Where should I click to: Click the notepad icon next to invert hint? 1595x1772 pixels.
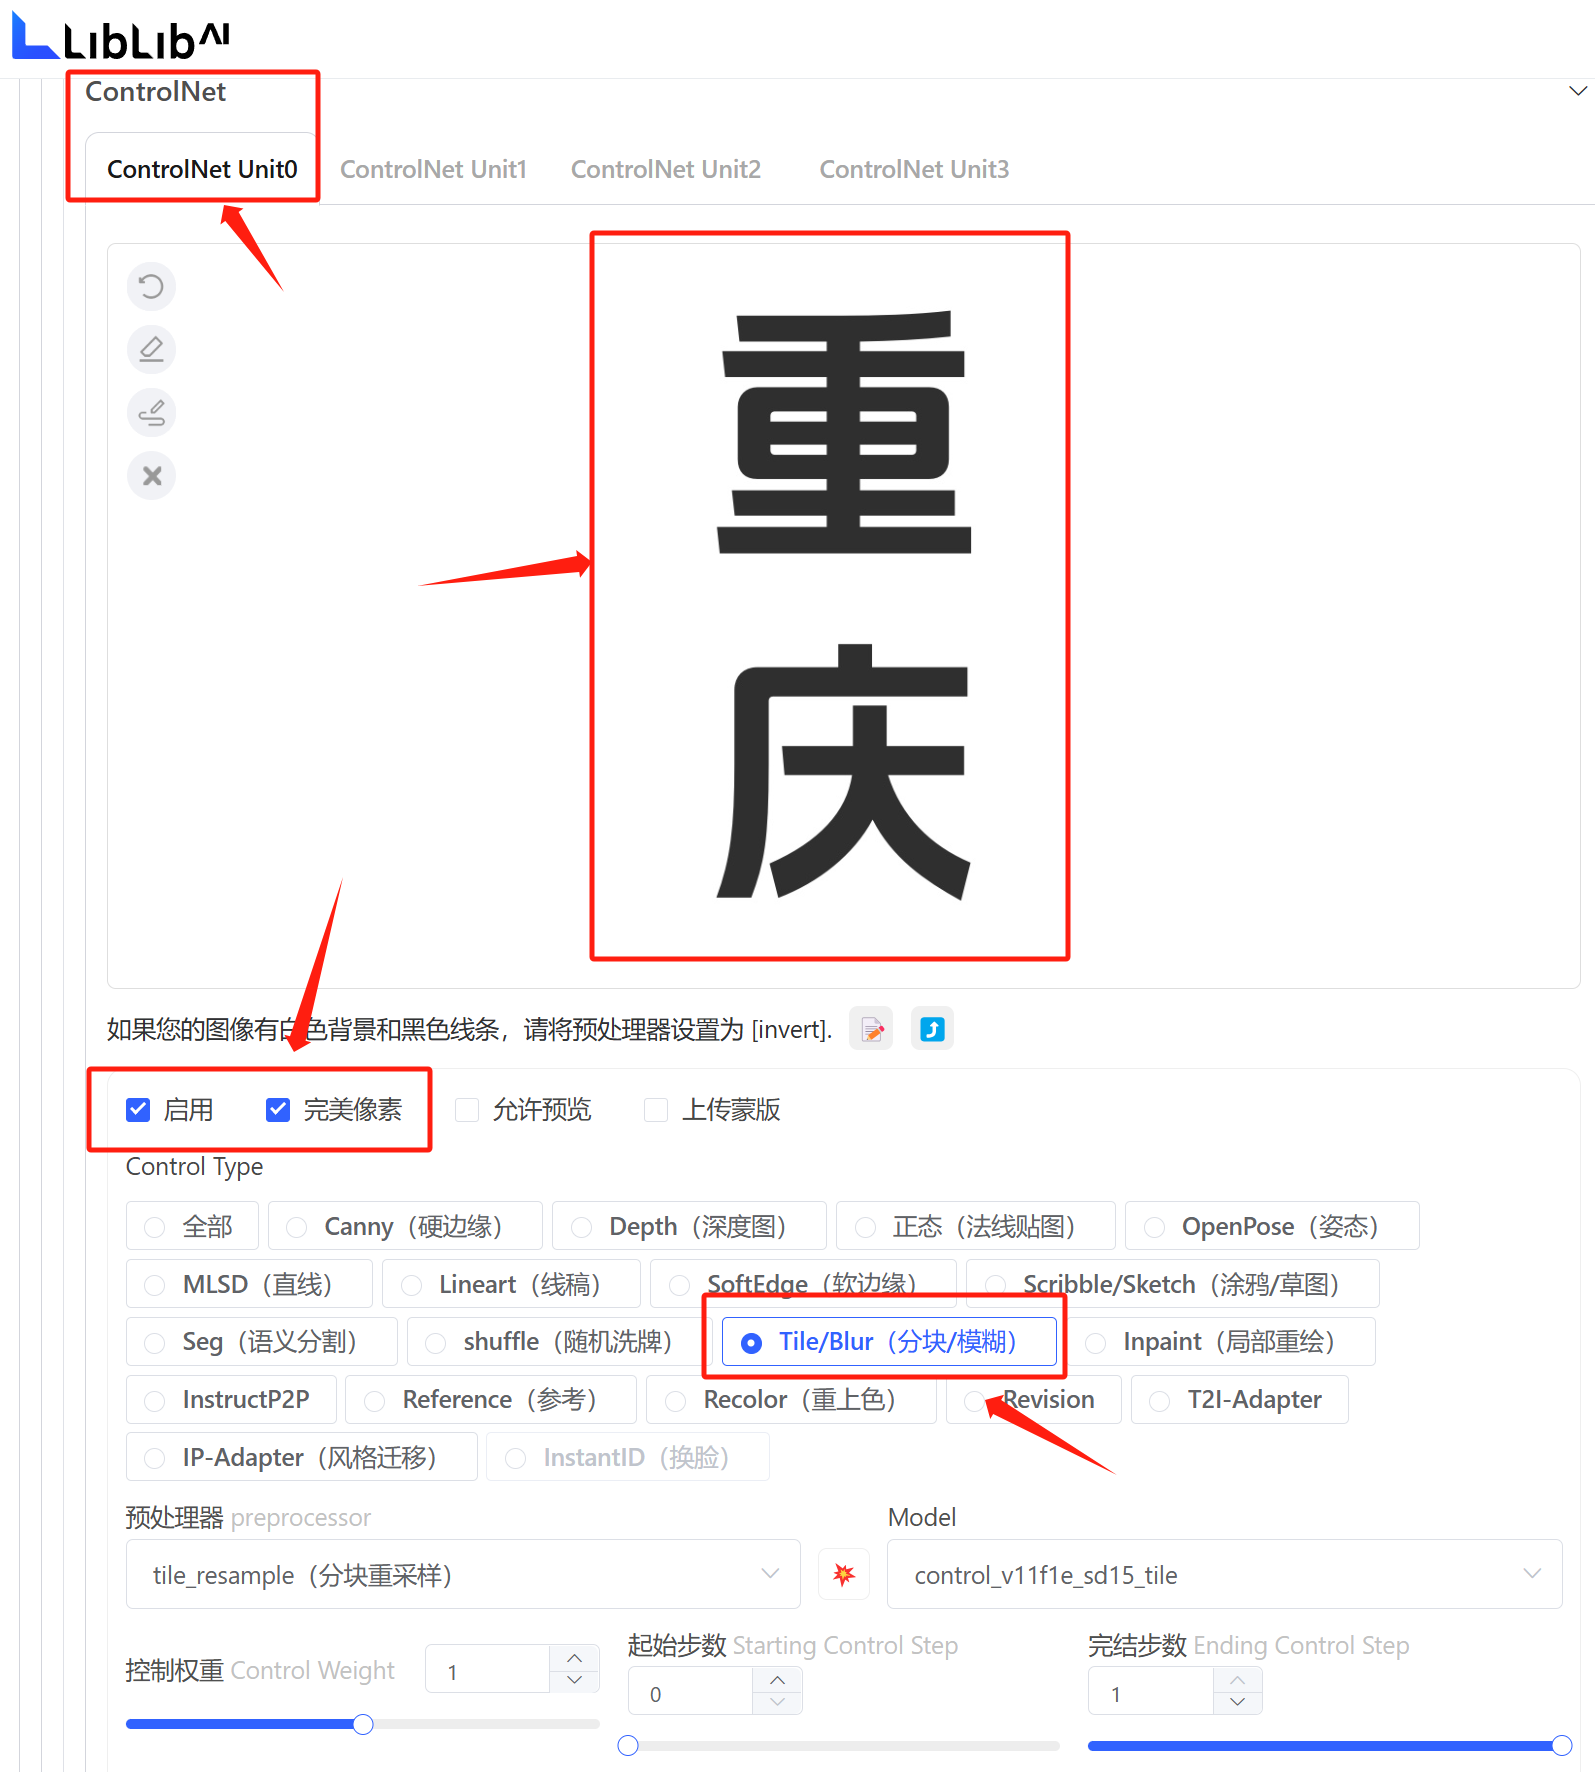pyautogui.click(x=871, y=1029)
